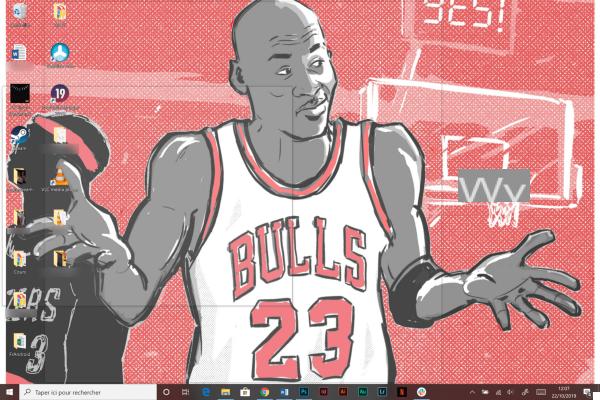Open the round multicolor taskbar app icon
The width and height of the screenshot is (600, 400).
click(x=421, y=392)
